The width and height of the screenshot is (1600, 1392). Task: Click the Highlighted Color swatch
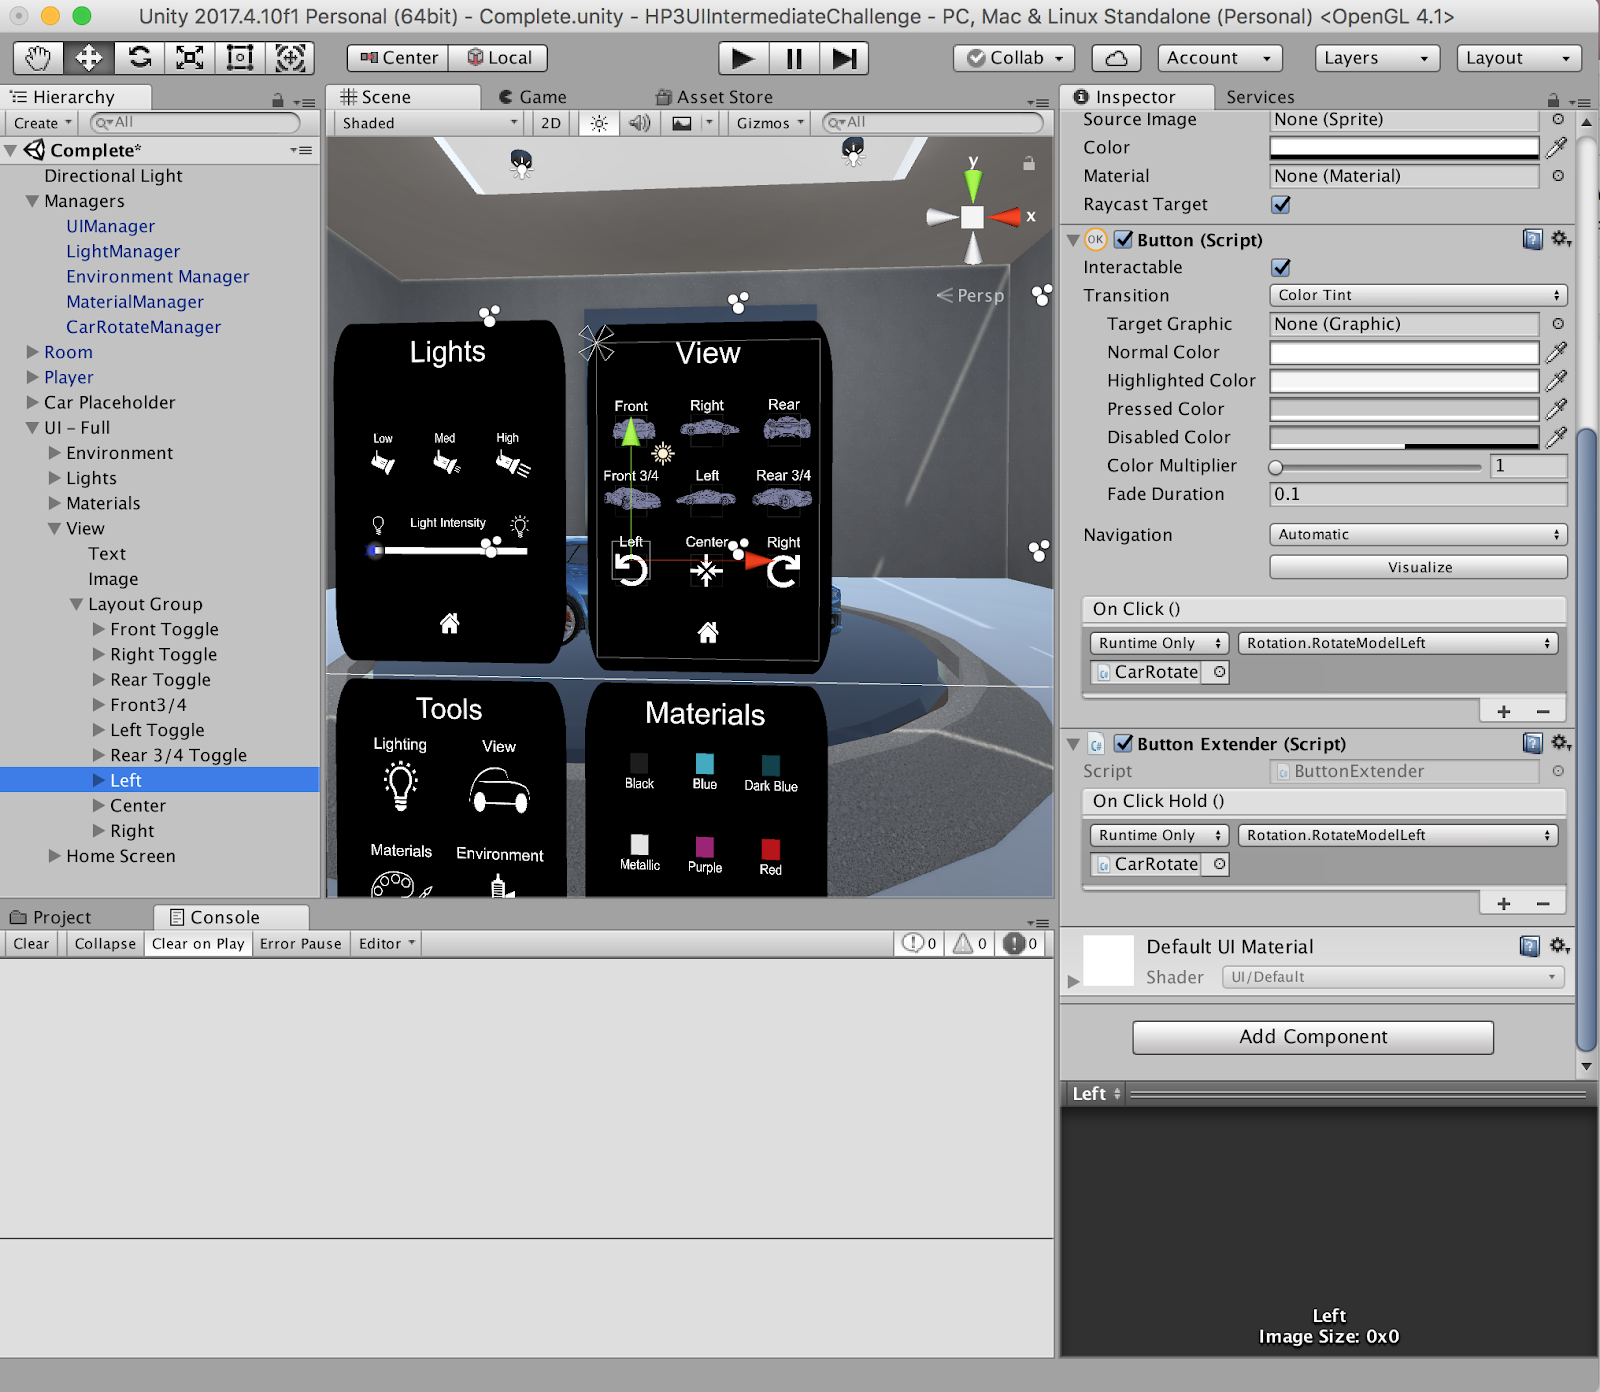1403,381
